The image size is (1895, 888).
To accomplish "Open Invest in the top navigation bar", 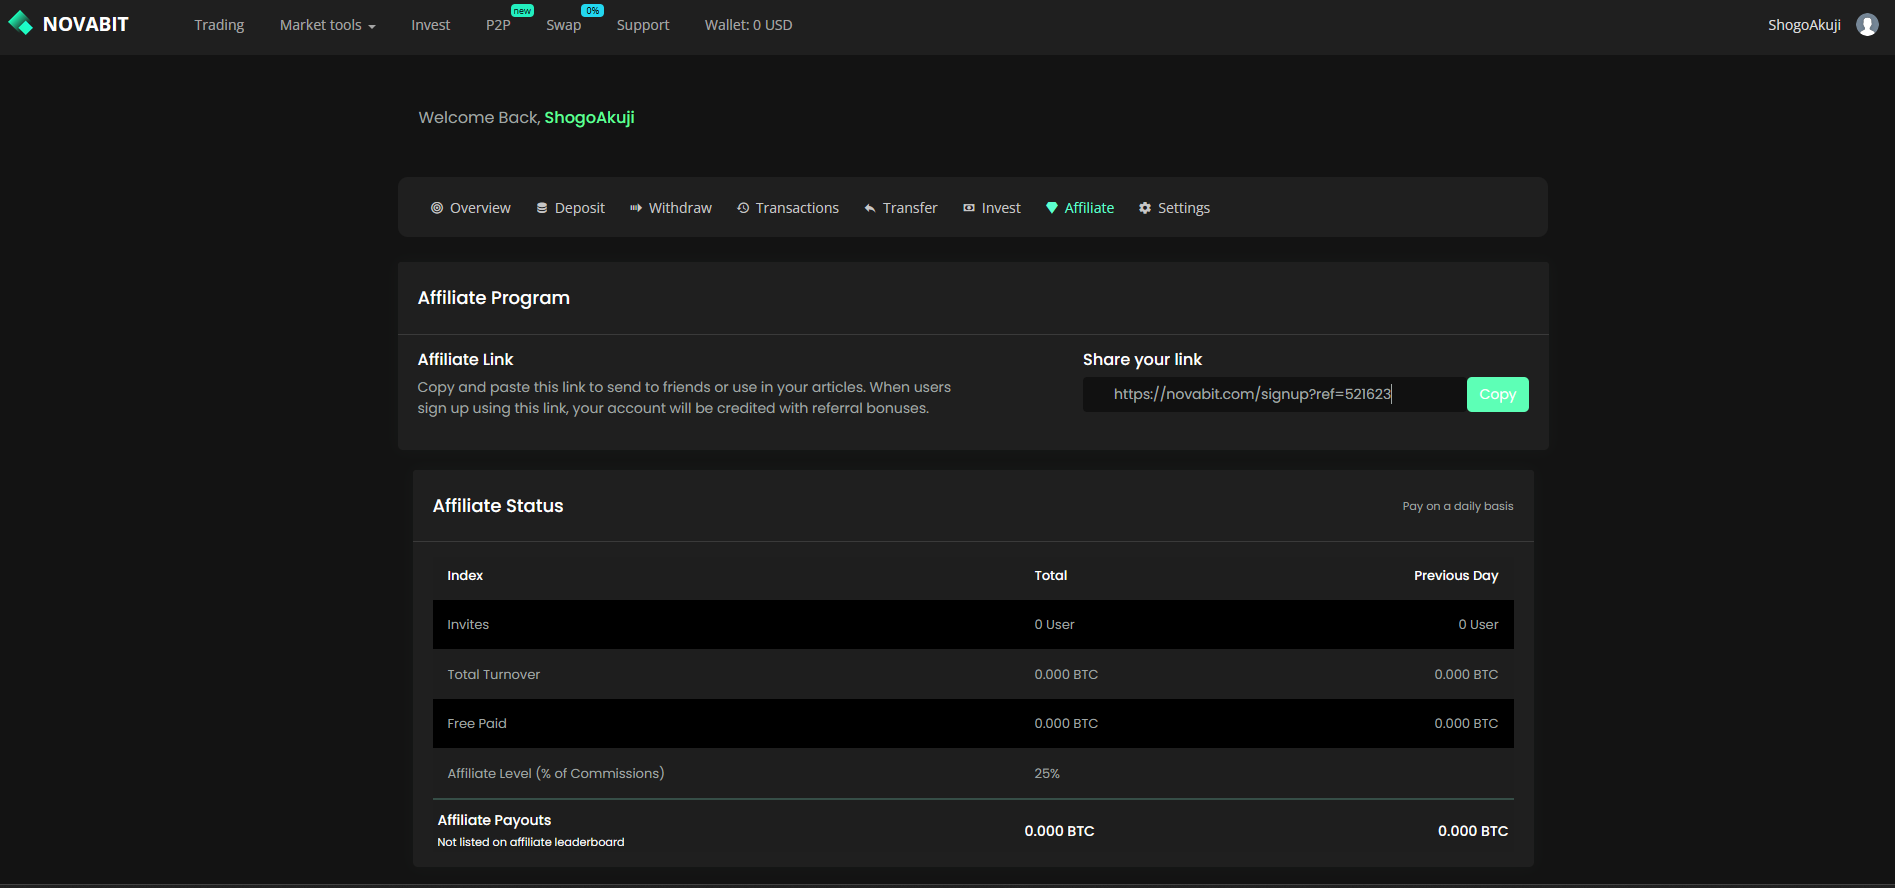I will pos(430,25).
